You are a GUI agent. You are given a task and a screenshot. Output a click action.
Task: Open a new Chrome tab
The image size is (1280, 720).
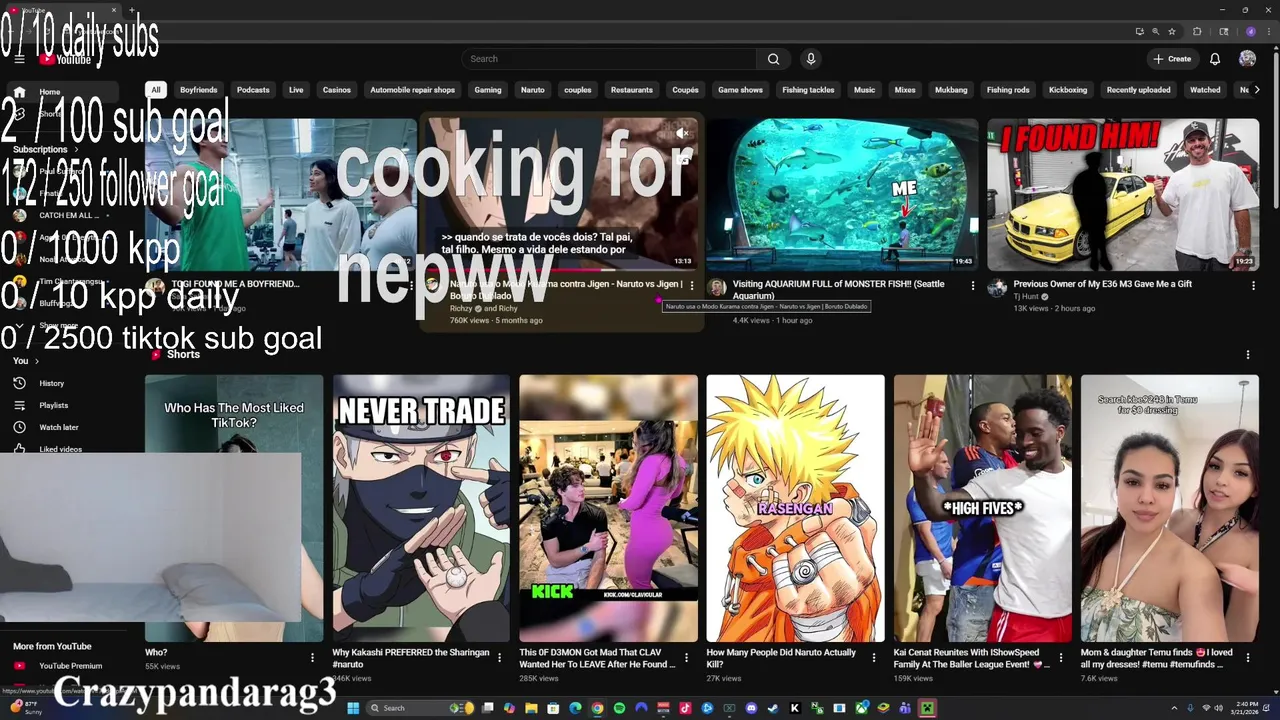point(132,10)
